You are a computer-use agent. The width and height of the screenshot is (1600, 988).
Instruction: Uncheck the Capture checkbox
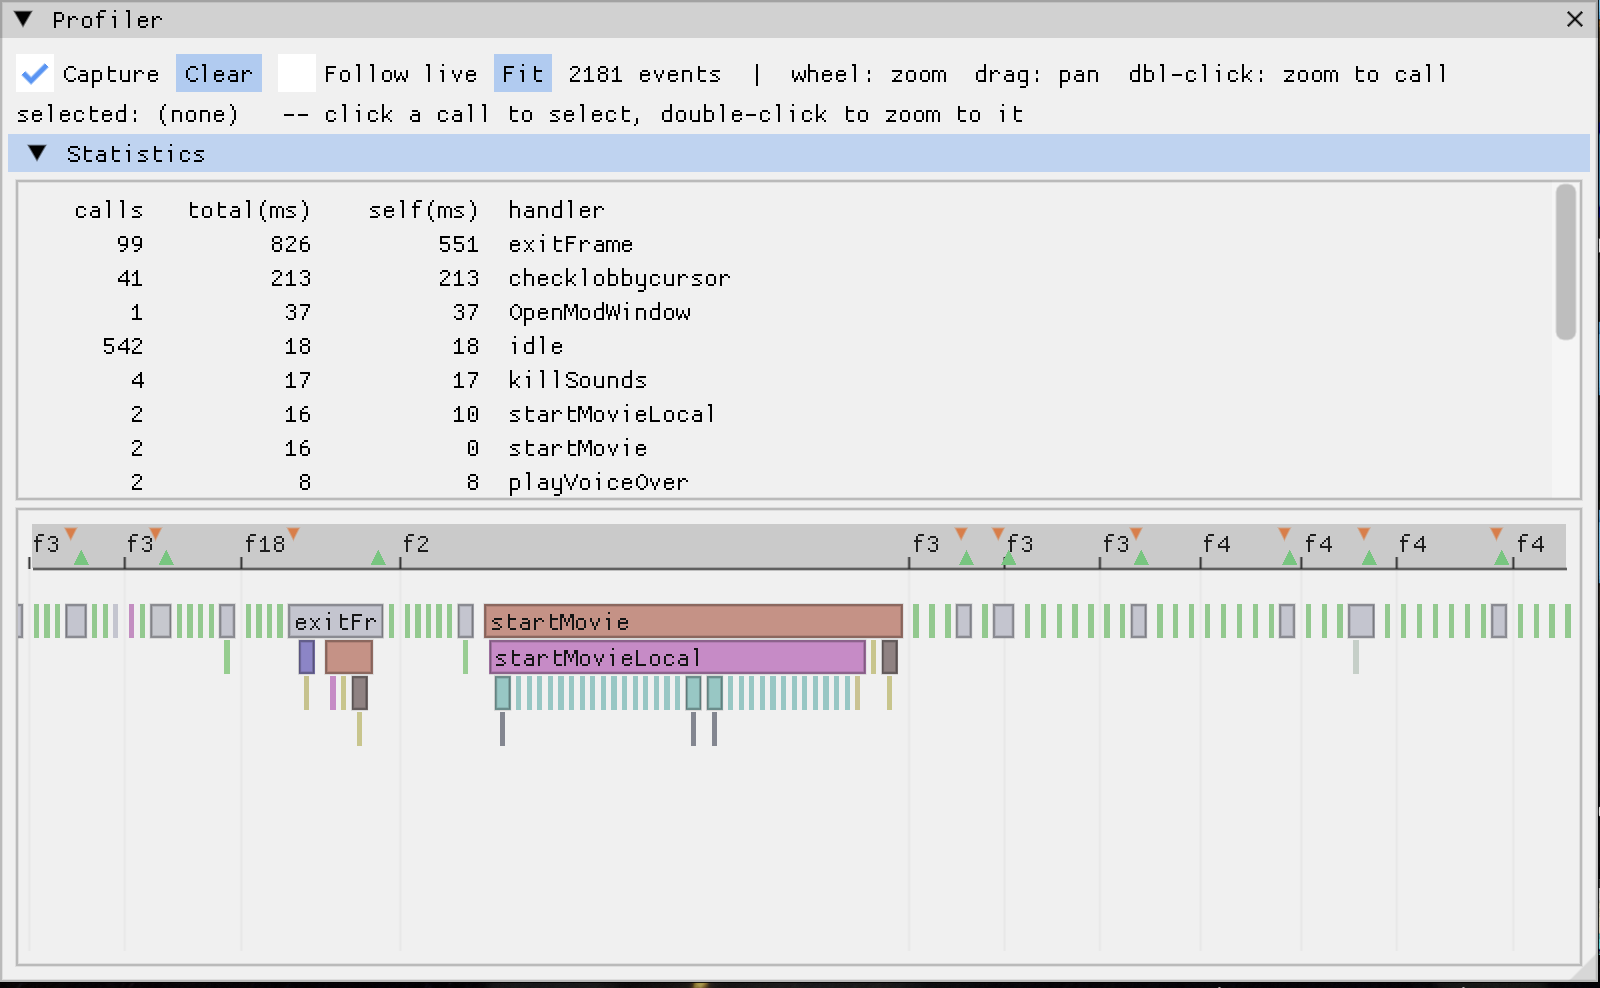tap(35, 73)
